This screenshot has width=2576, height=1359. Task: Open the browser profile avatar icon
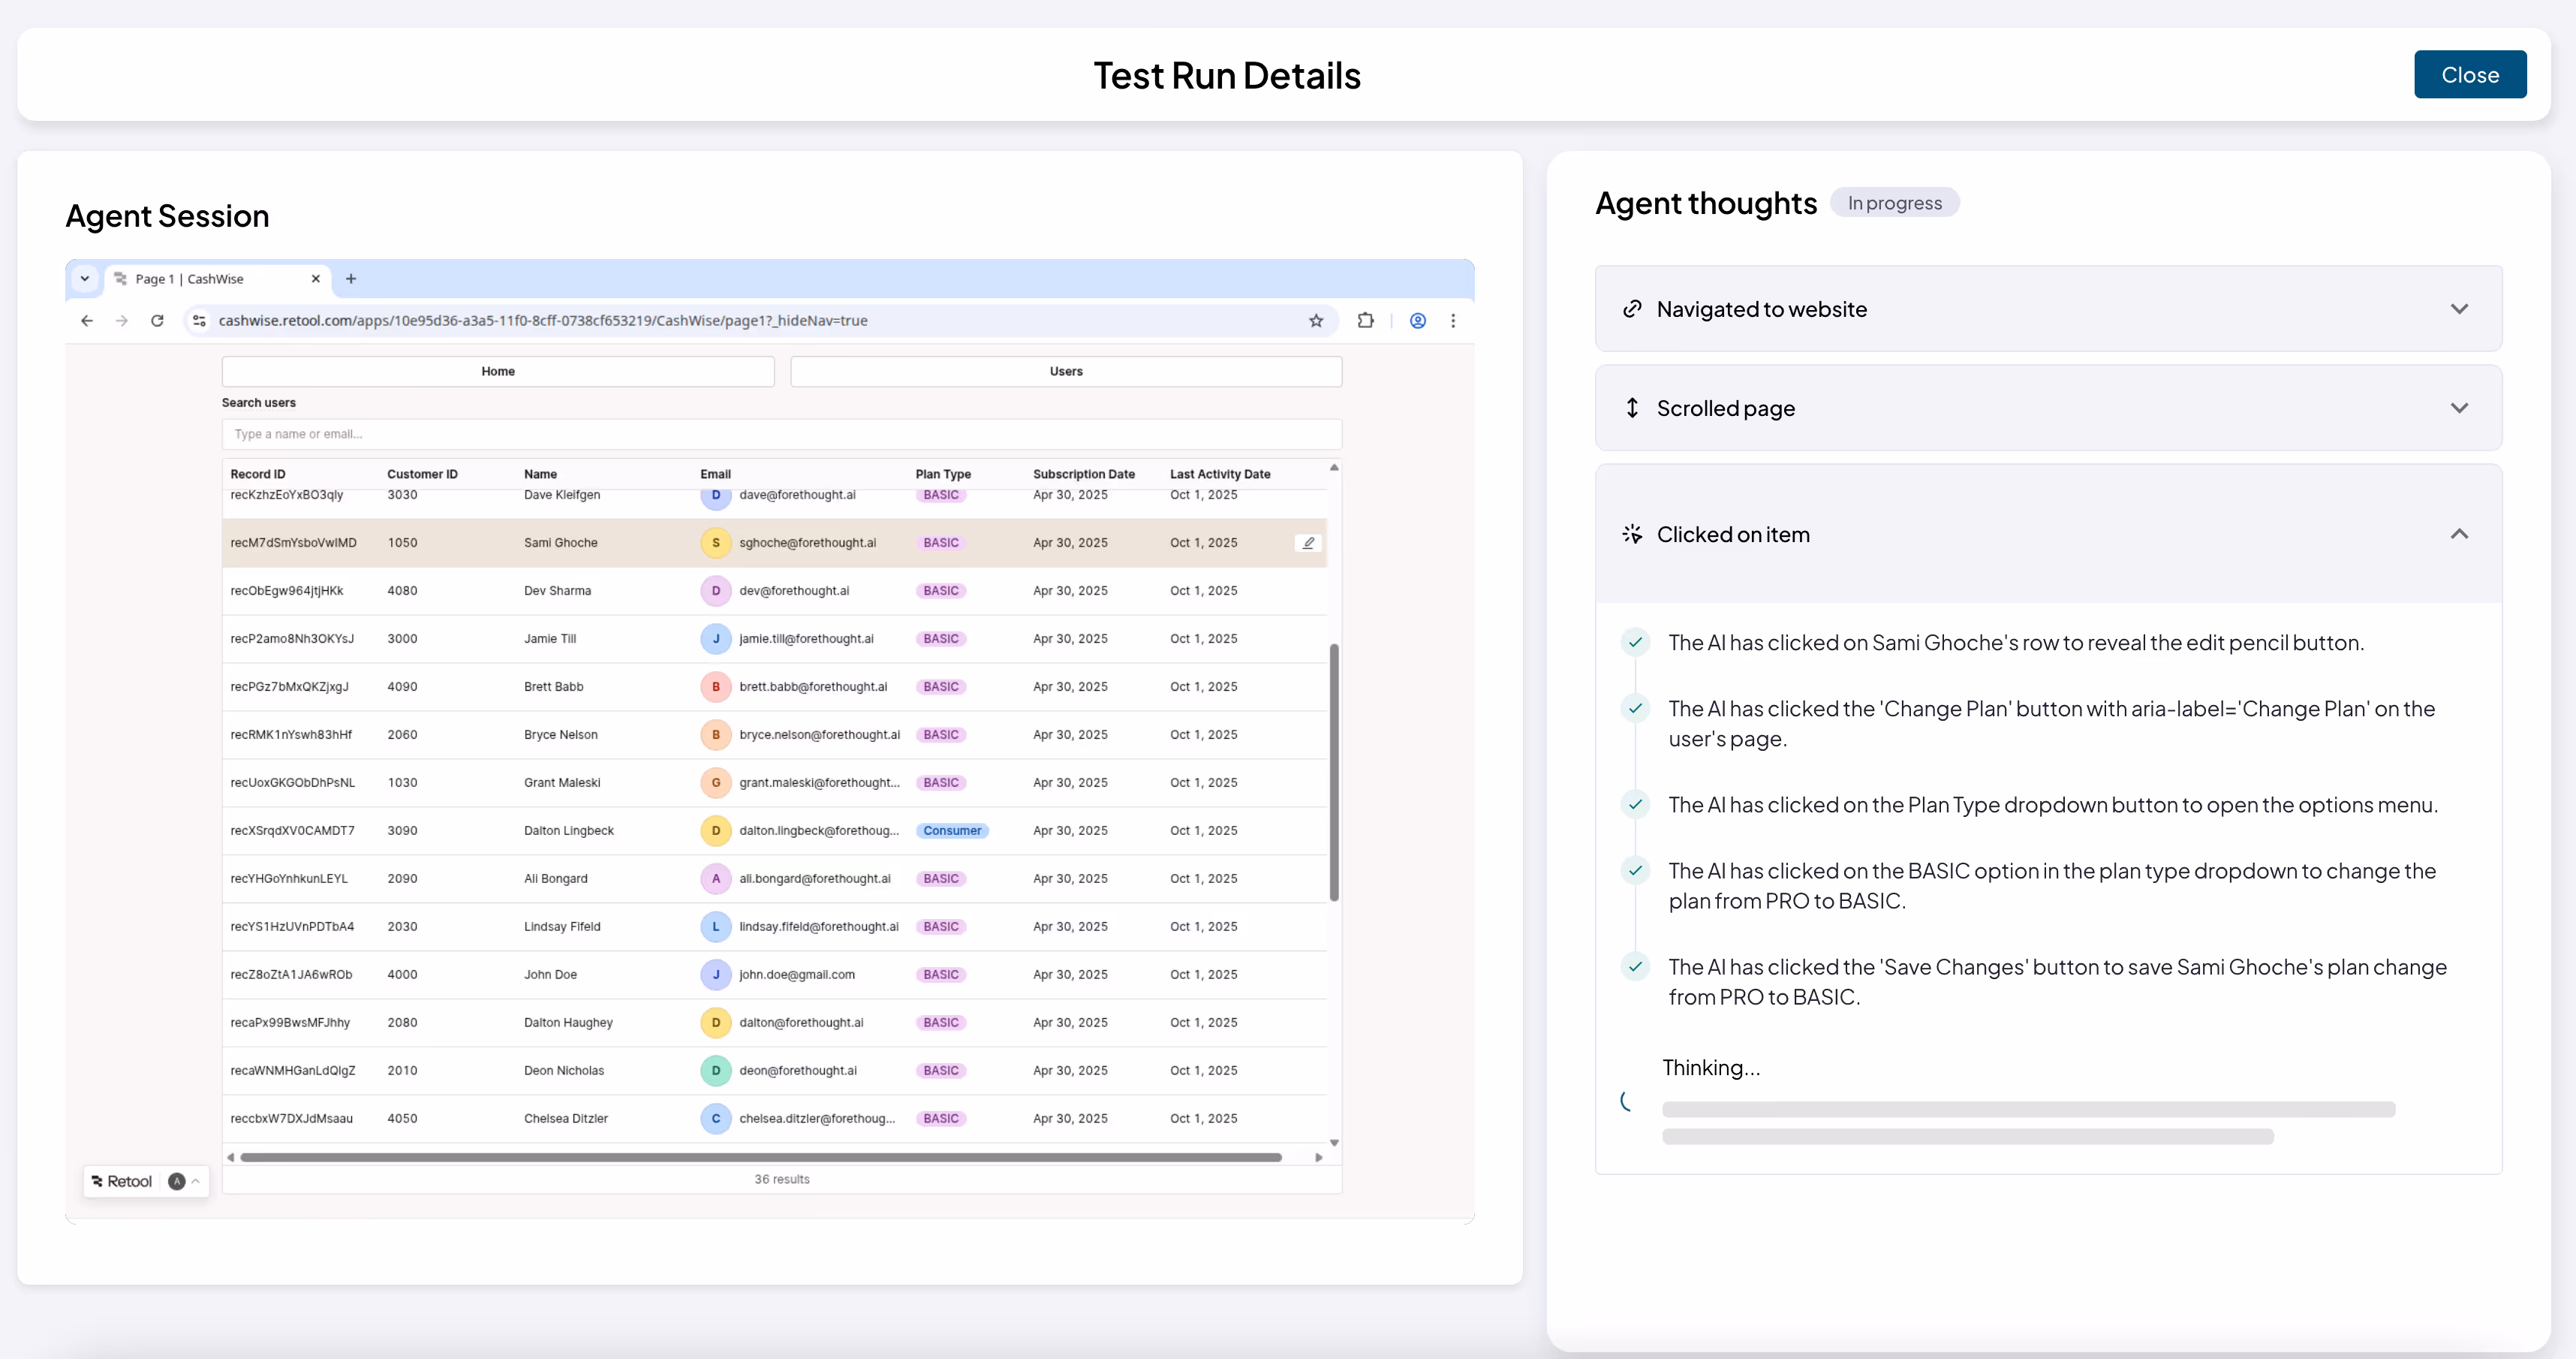click(1418, 321)
